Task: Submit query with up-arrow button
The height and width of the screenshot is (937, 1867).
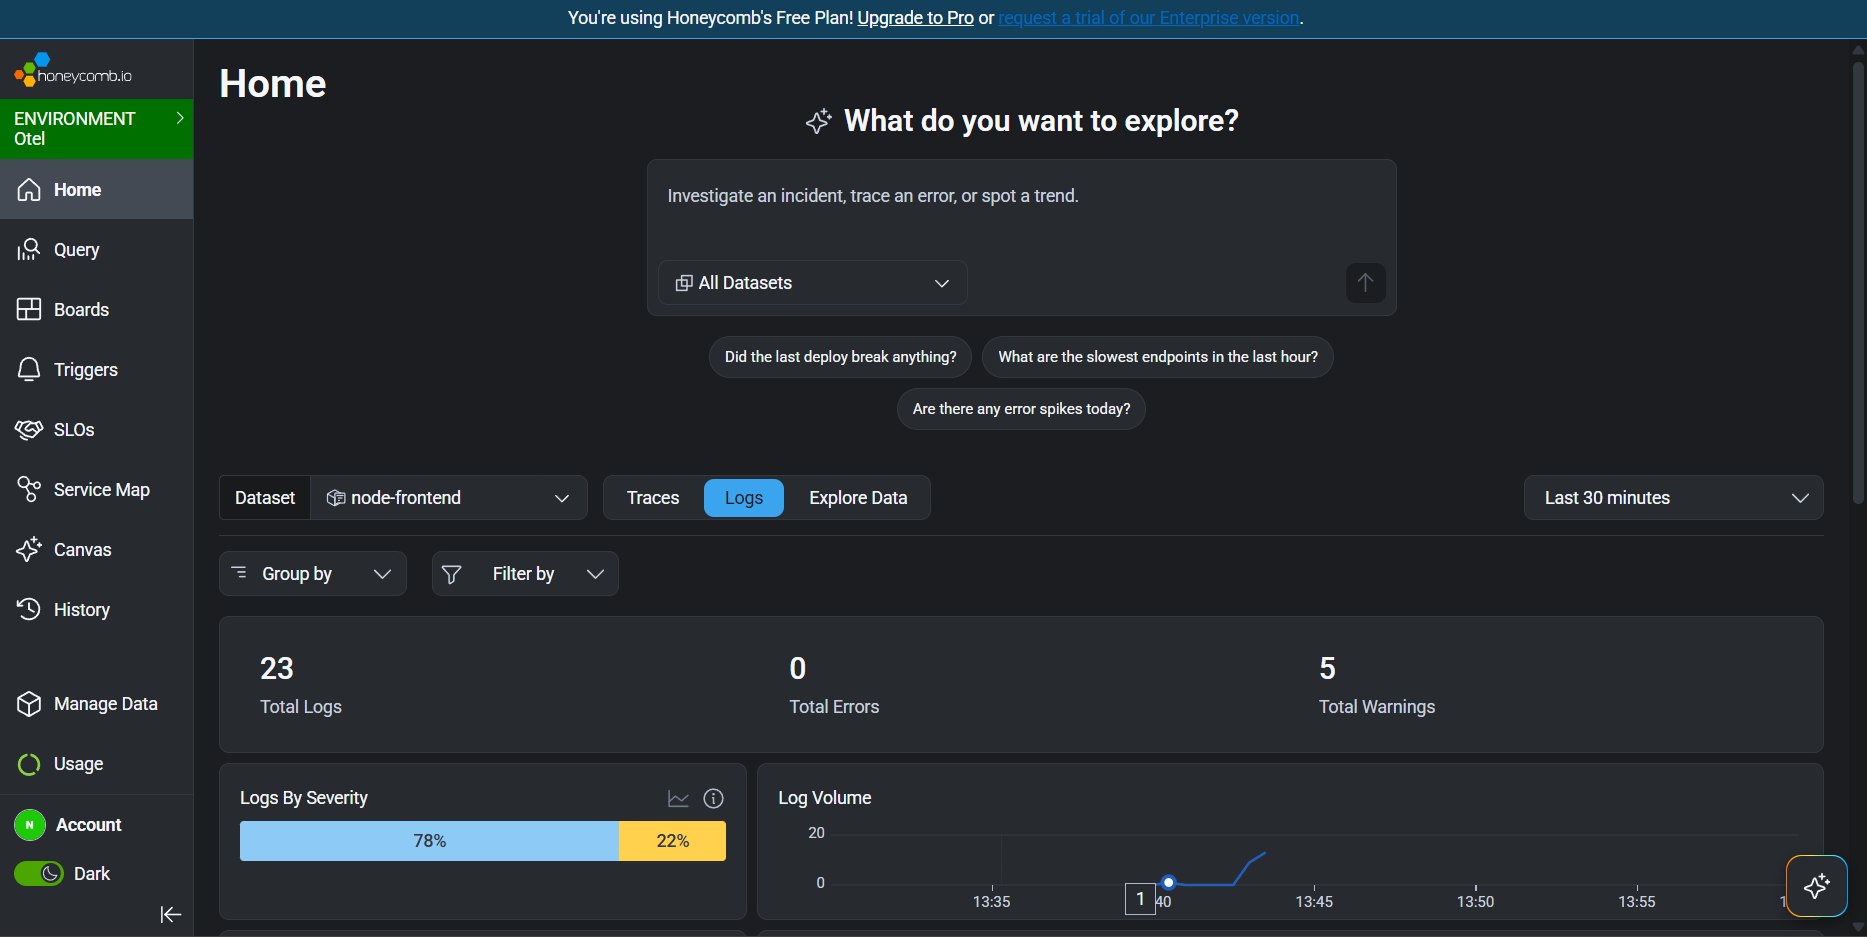Action: pos(1365,283)
